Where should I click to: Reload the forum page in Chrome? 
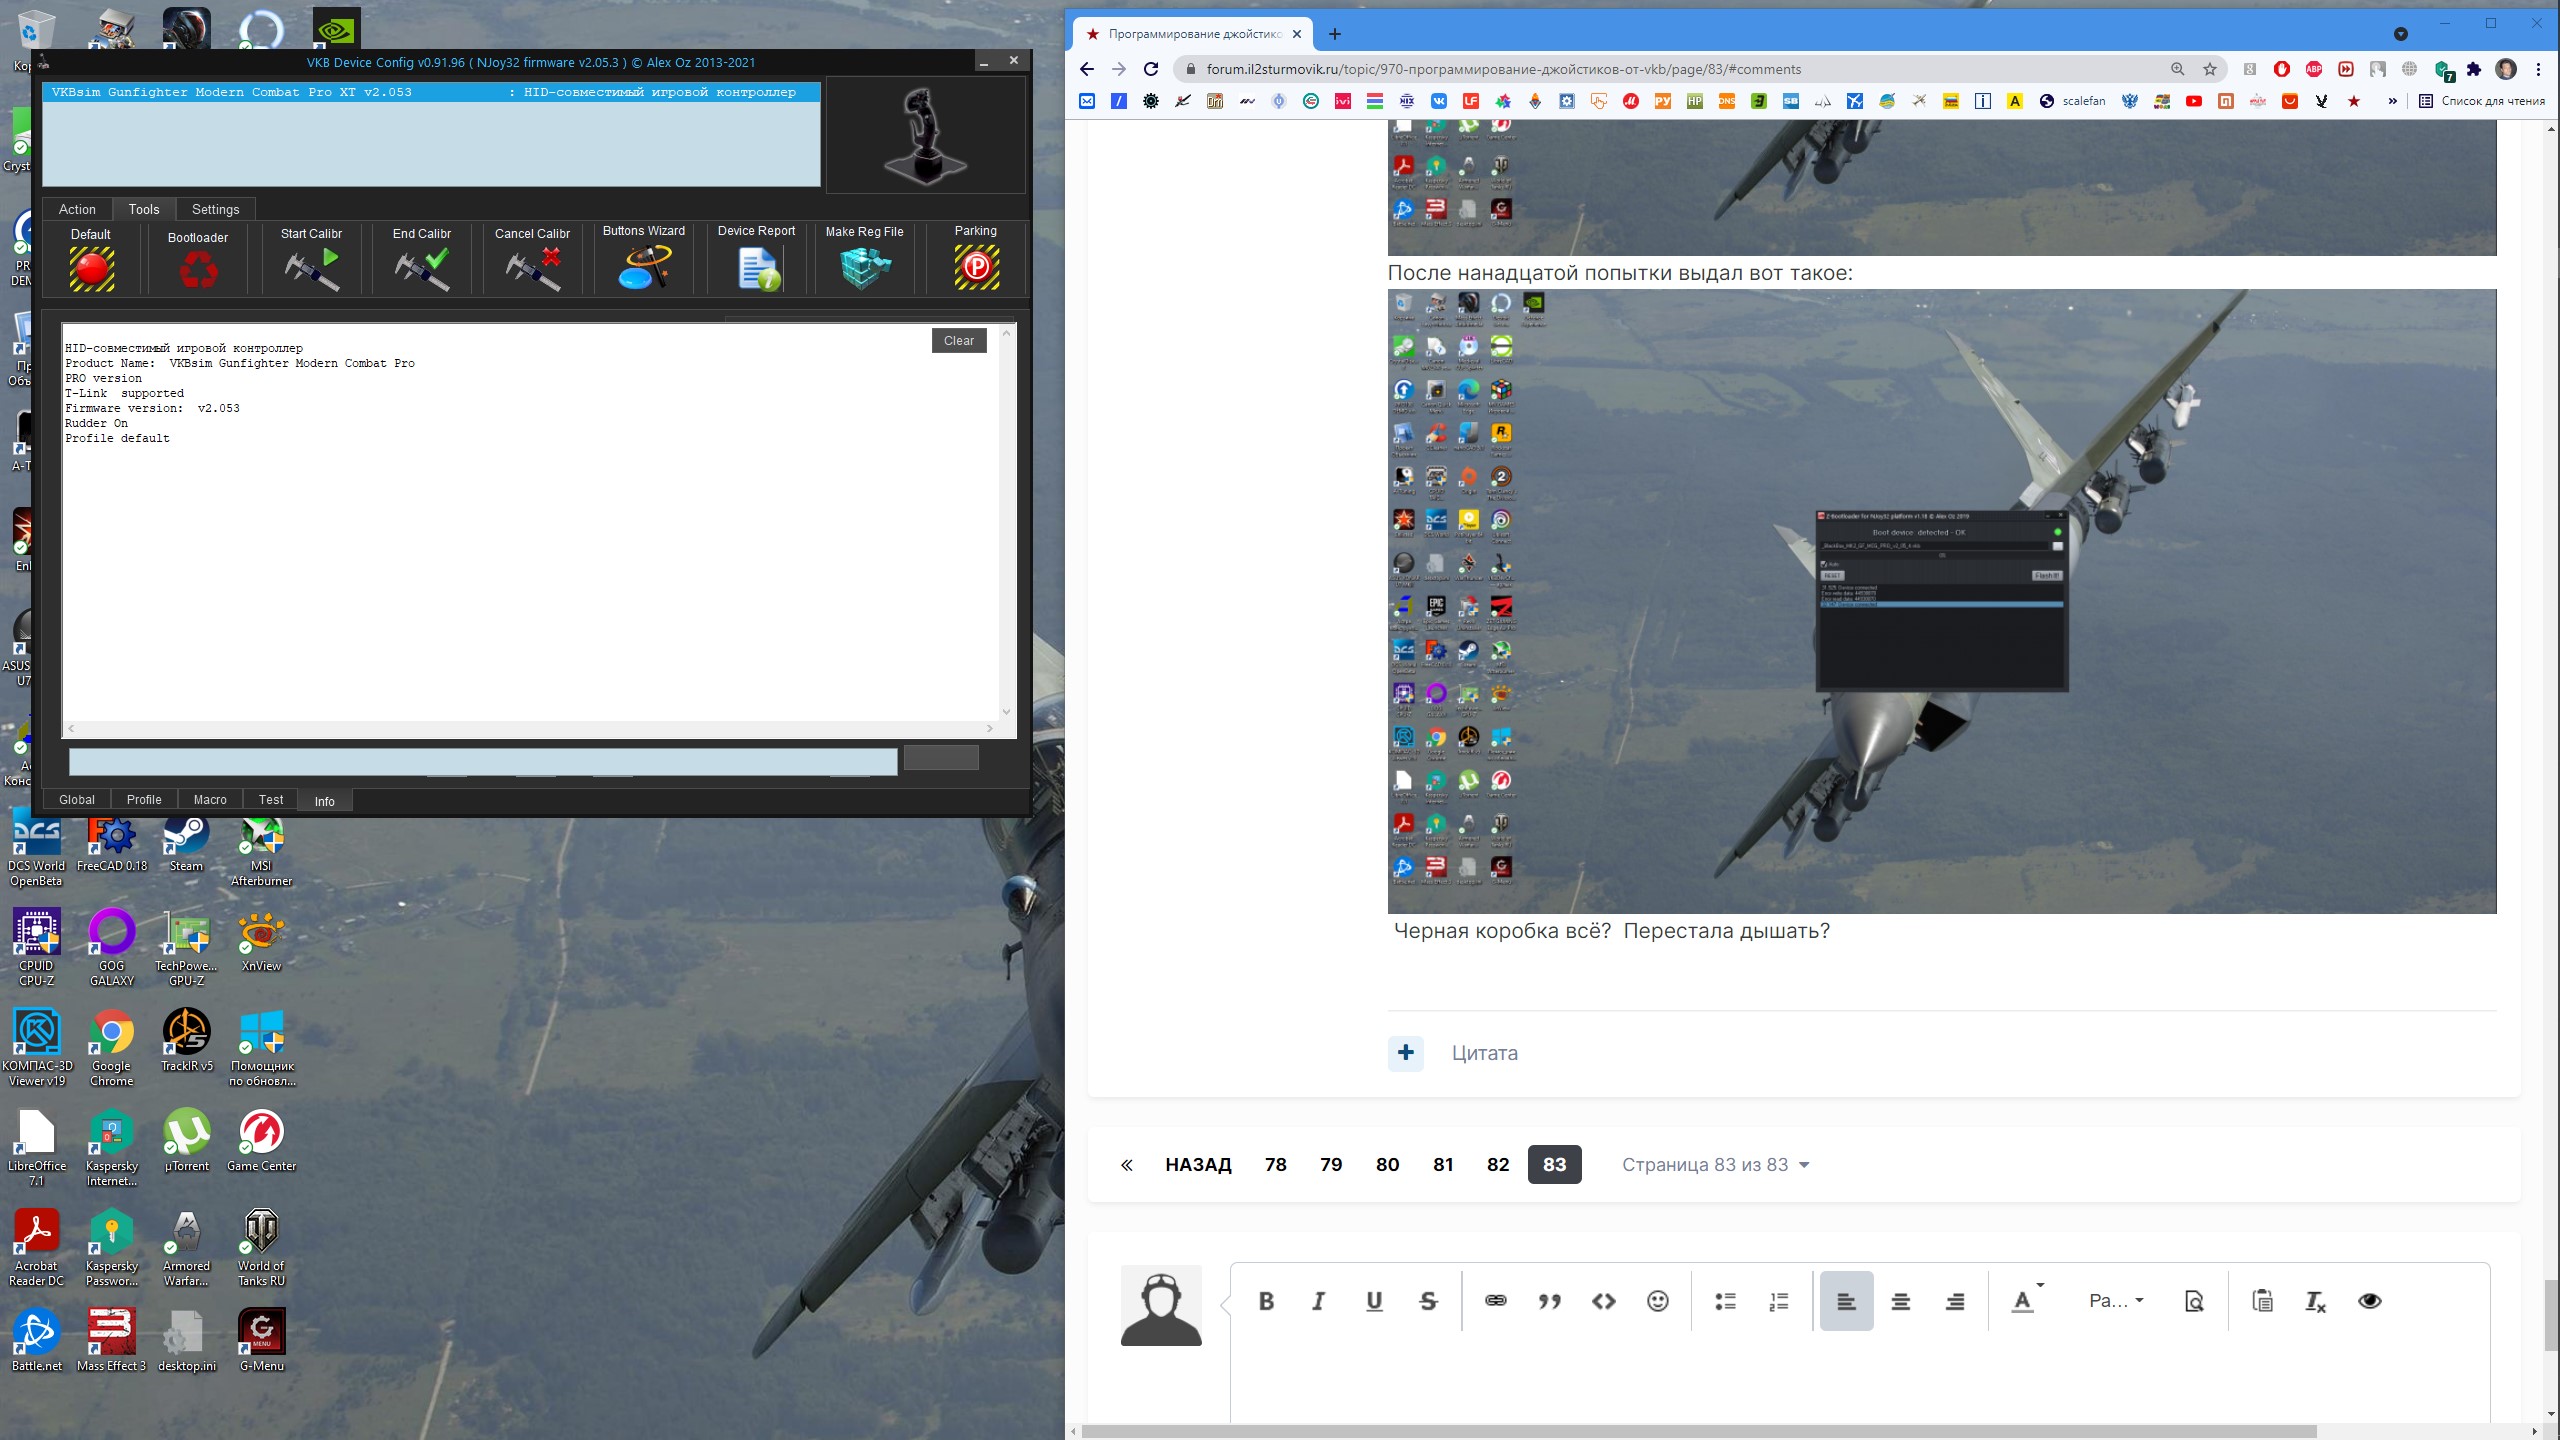click(1151, 69)
